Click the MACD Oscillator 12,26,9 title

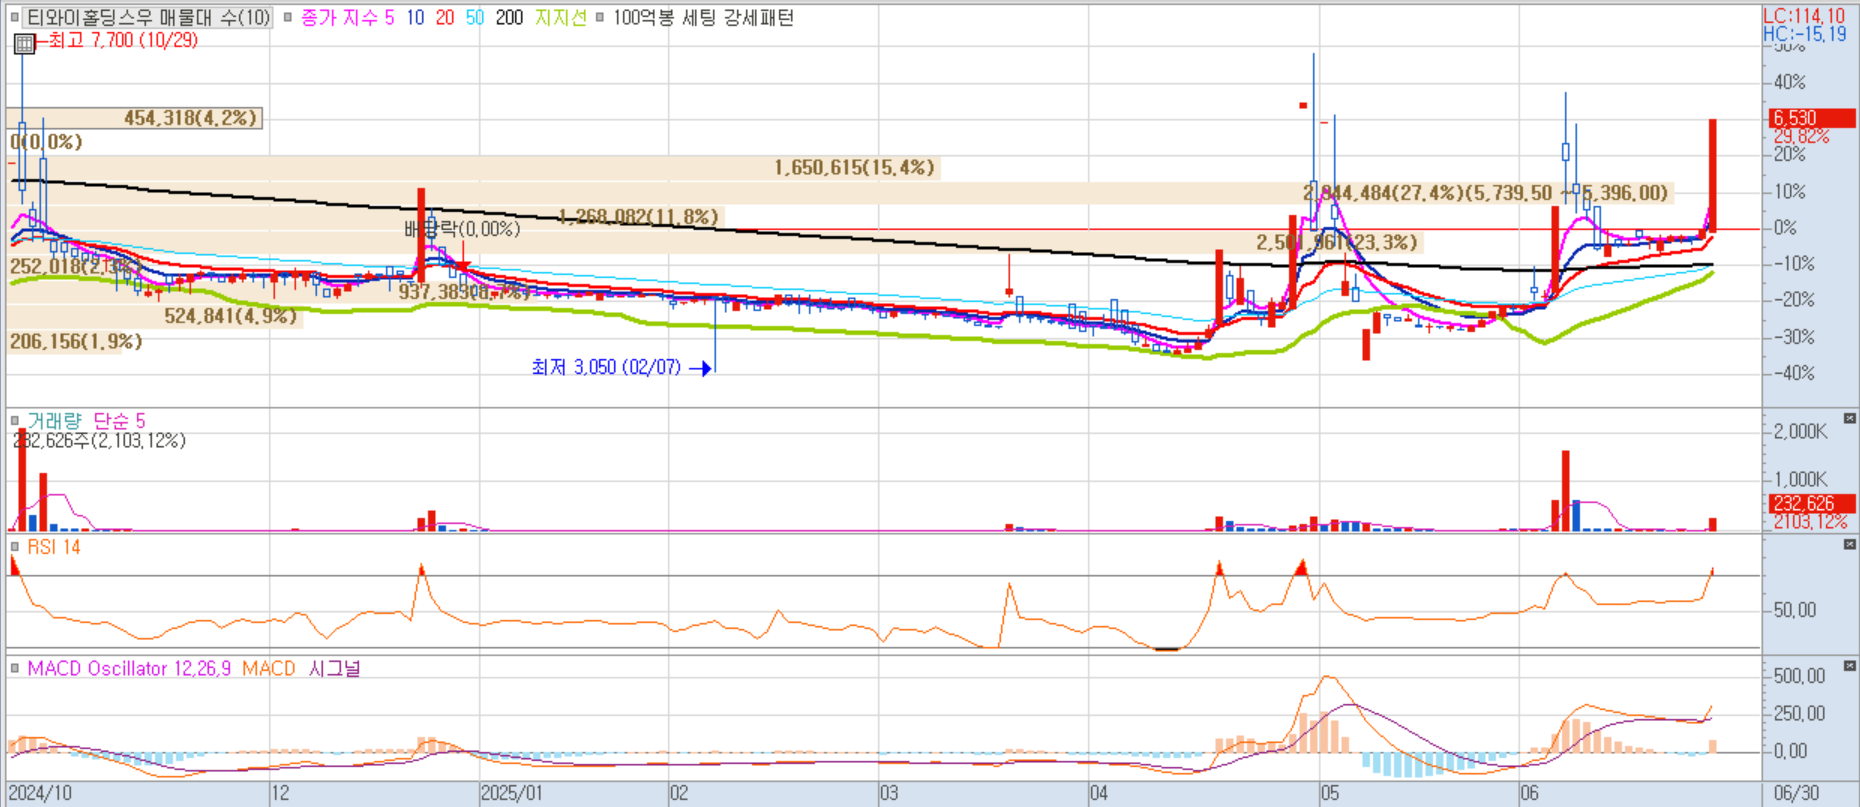pyautogui.click(x=131, y=668)
